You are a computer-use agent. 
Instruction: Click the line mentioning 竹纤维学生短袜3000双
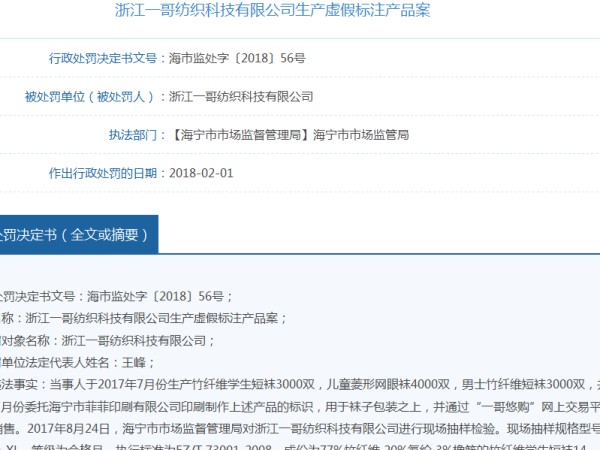click(300, 384)
